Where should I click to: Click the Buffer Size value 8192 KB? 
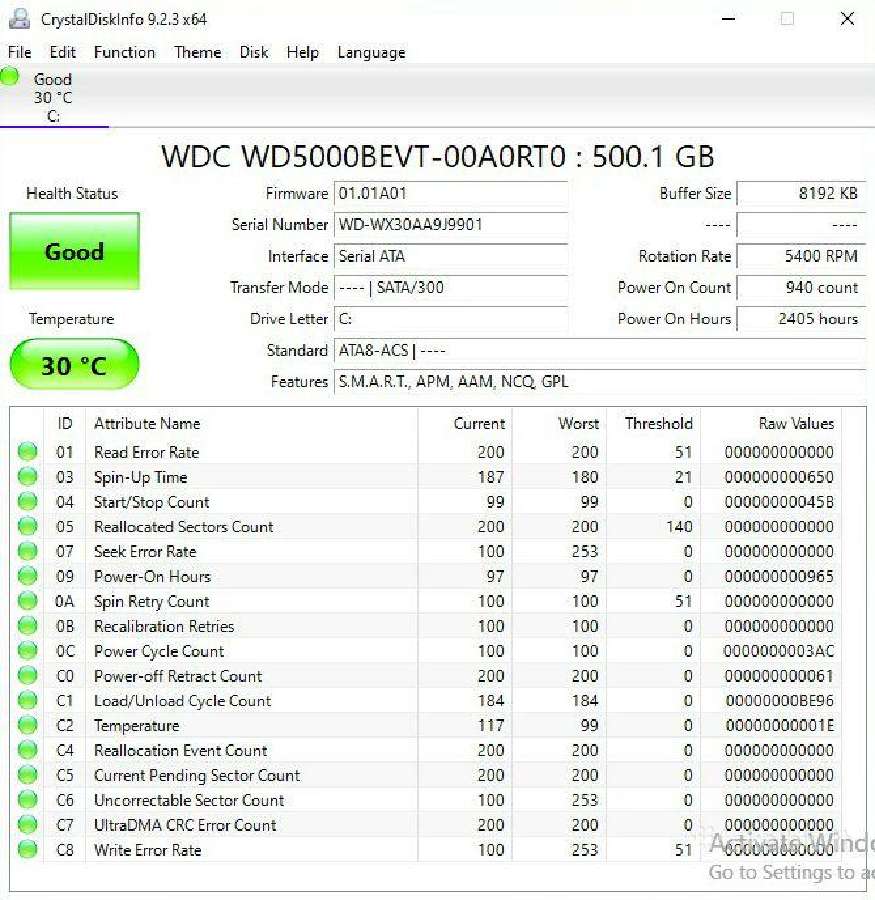pyautogui.click(x=802, y=193)
